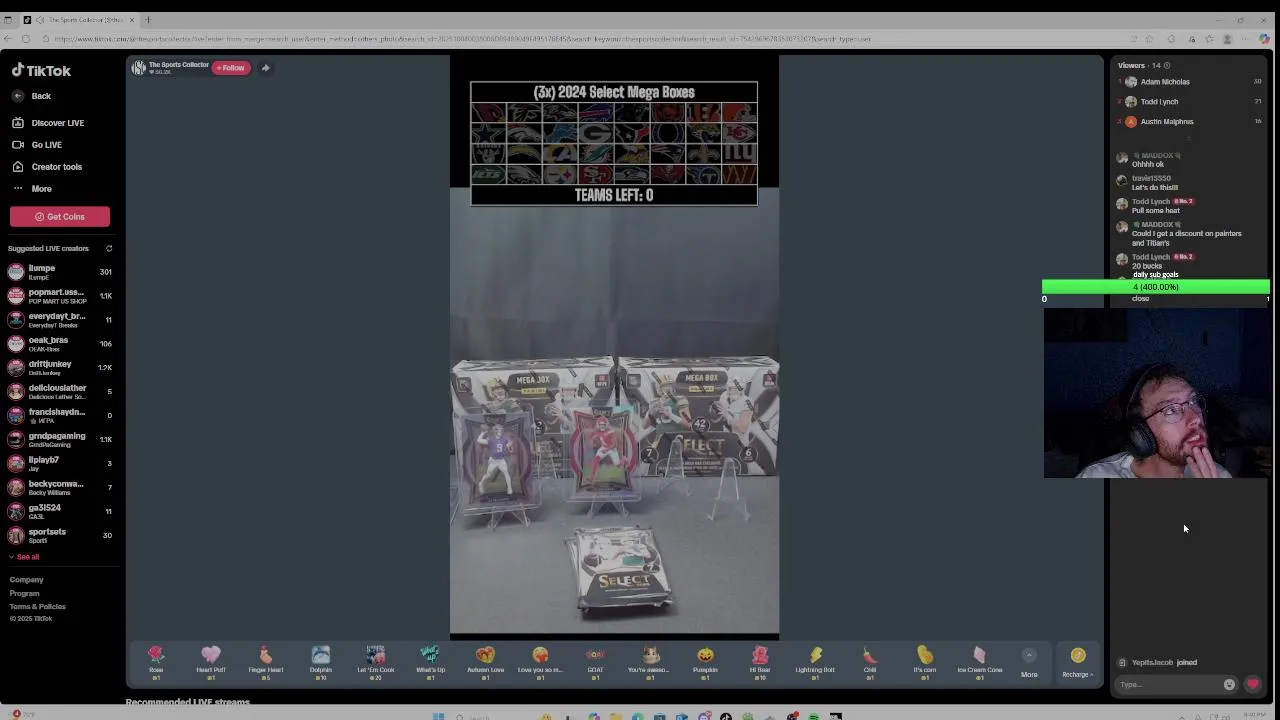Click the Windows Start button
The image size is (1280, 720).
pyautogui.click(x=439, y=716)
